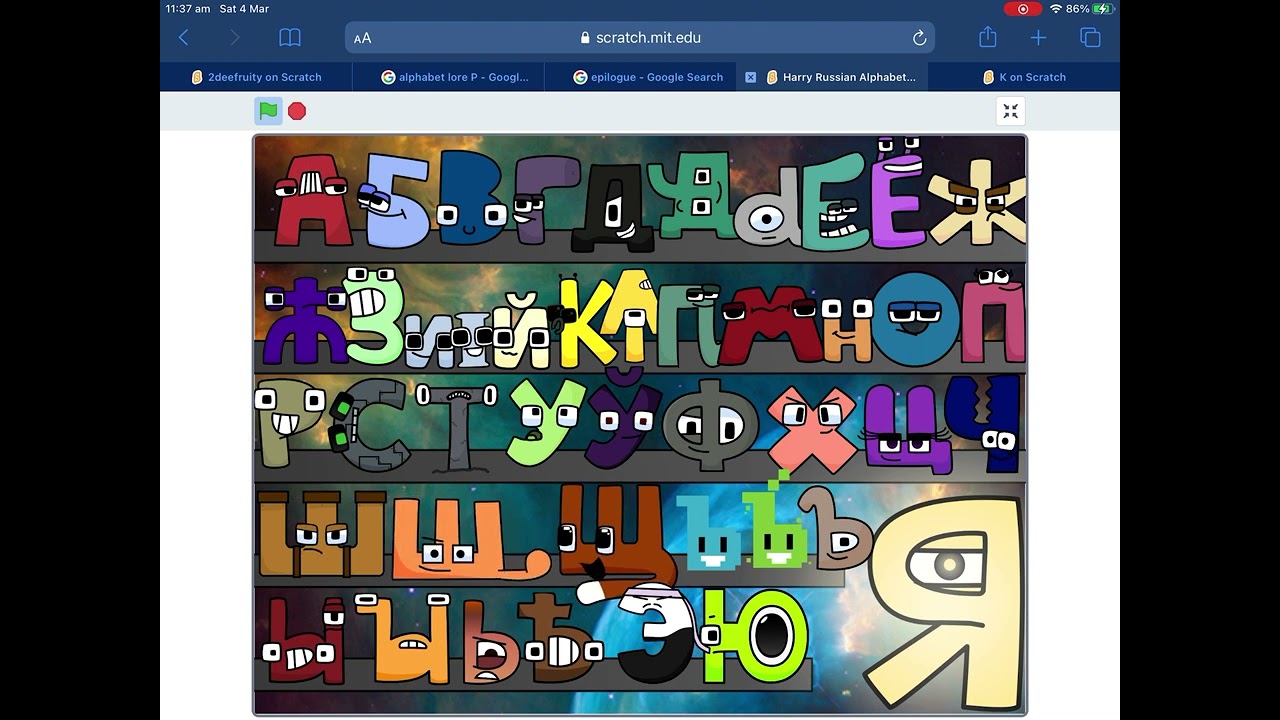The height and width of the screenshot is (720, 1280).
Task: Click the salmon pink Х character
Action: tap(812, 430)
